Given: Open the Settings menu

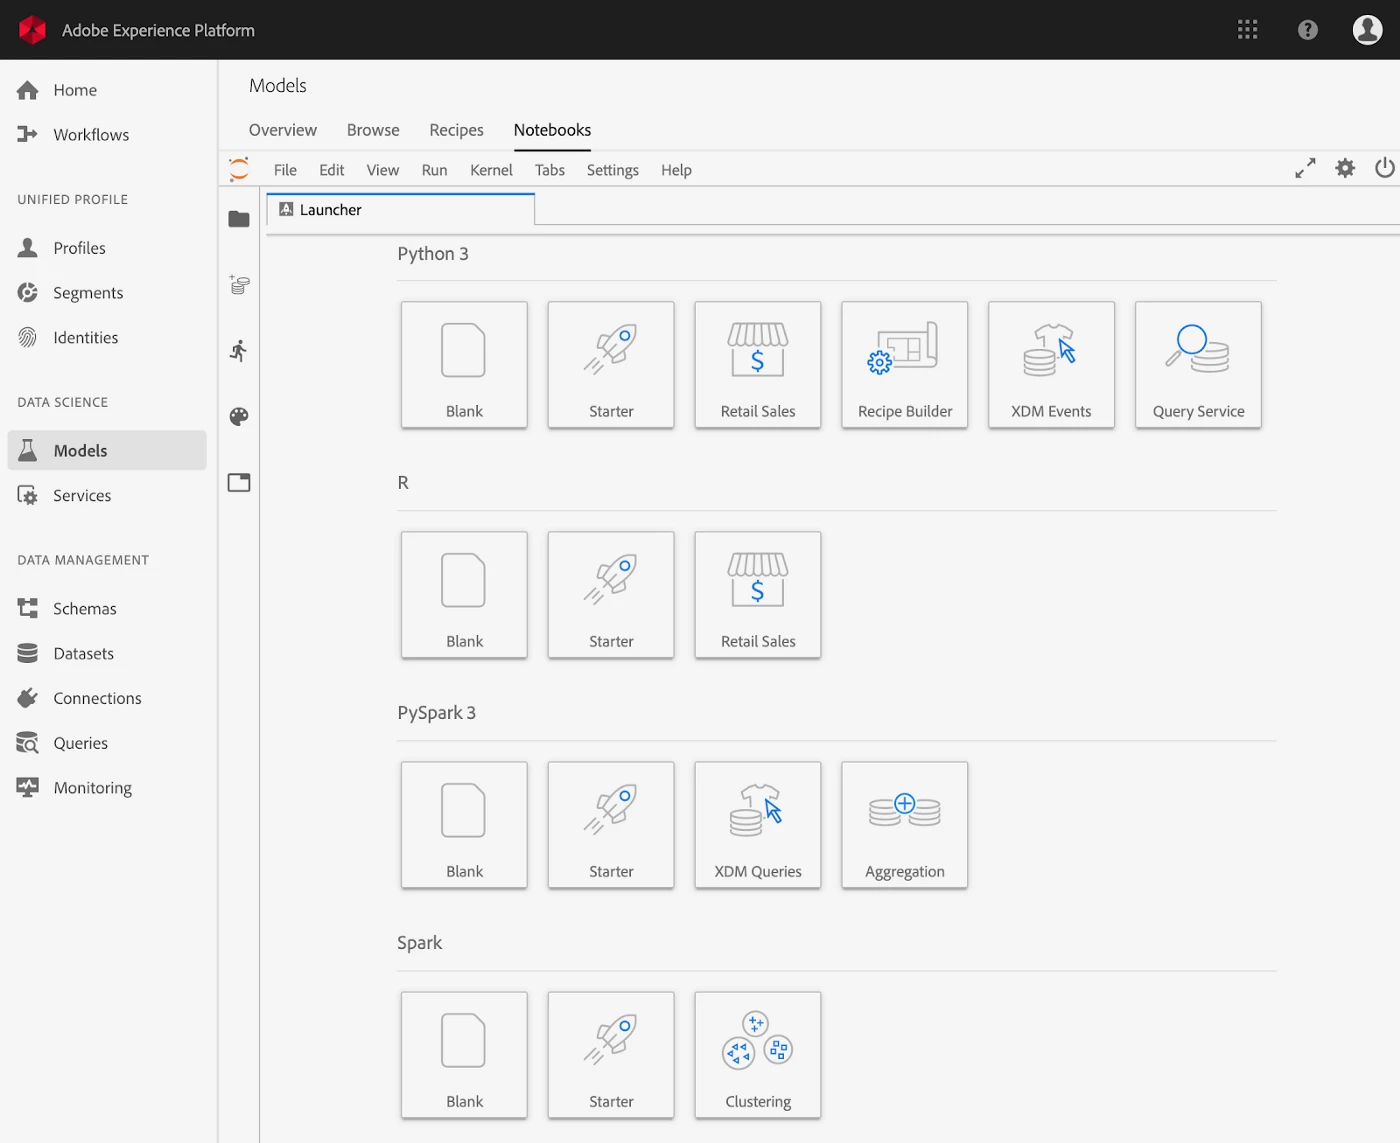Looking at the screenshot, I should click(x=612, y=170).
